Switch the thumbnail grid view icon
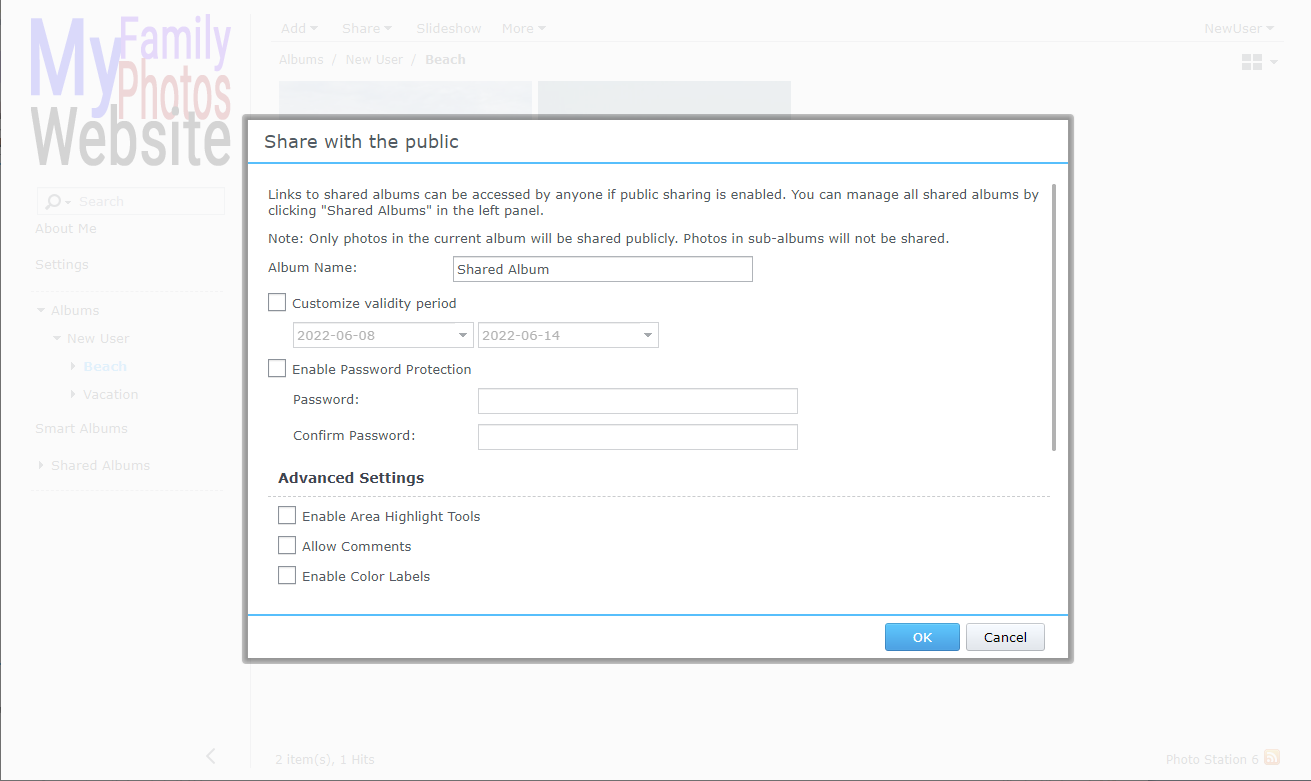The image size is (1311, 781). 1251,62
